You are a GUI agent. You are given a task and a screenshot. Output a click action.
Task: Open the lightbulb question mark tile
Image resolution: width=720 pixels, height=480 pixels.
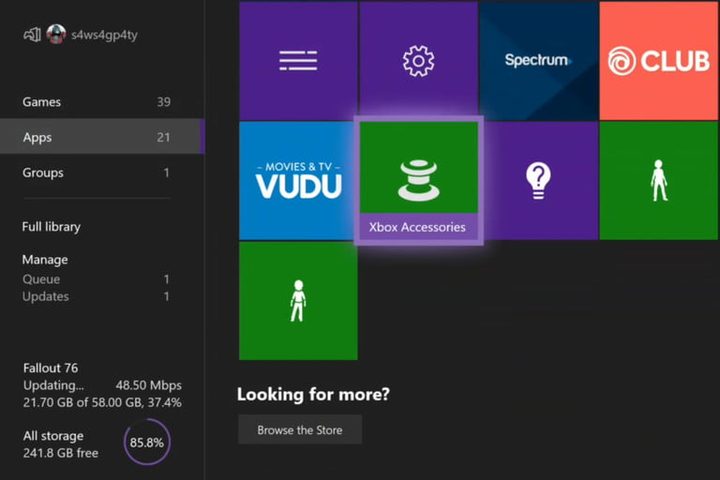(538, 181)
